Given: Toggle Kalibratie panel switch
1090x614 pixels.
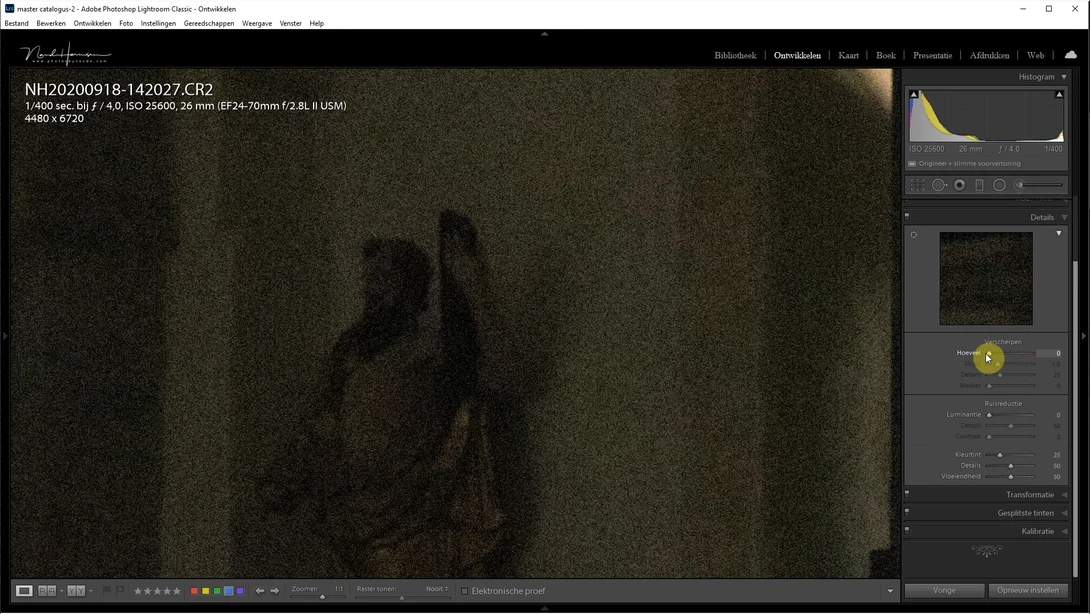Looking at the screenshot, I should click(x=907, y=530).
